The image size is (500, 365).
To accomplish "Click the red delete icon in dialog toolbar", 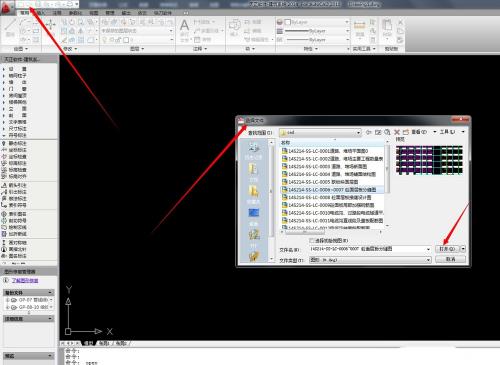I will (397, 132).
